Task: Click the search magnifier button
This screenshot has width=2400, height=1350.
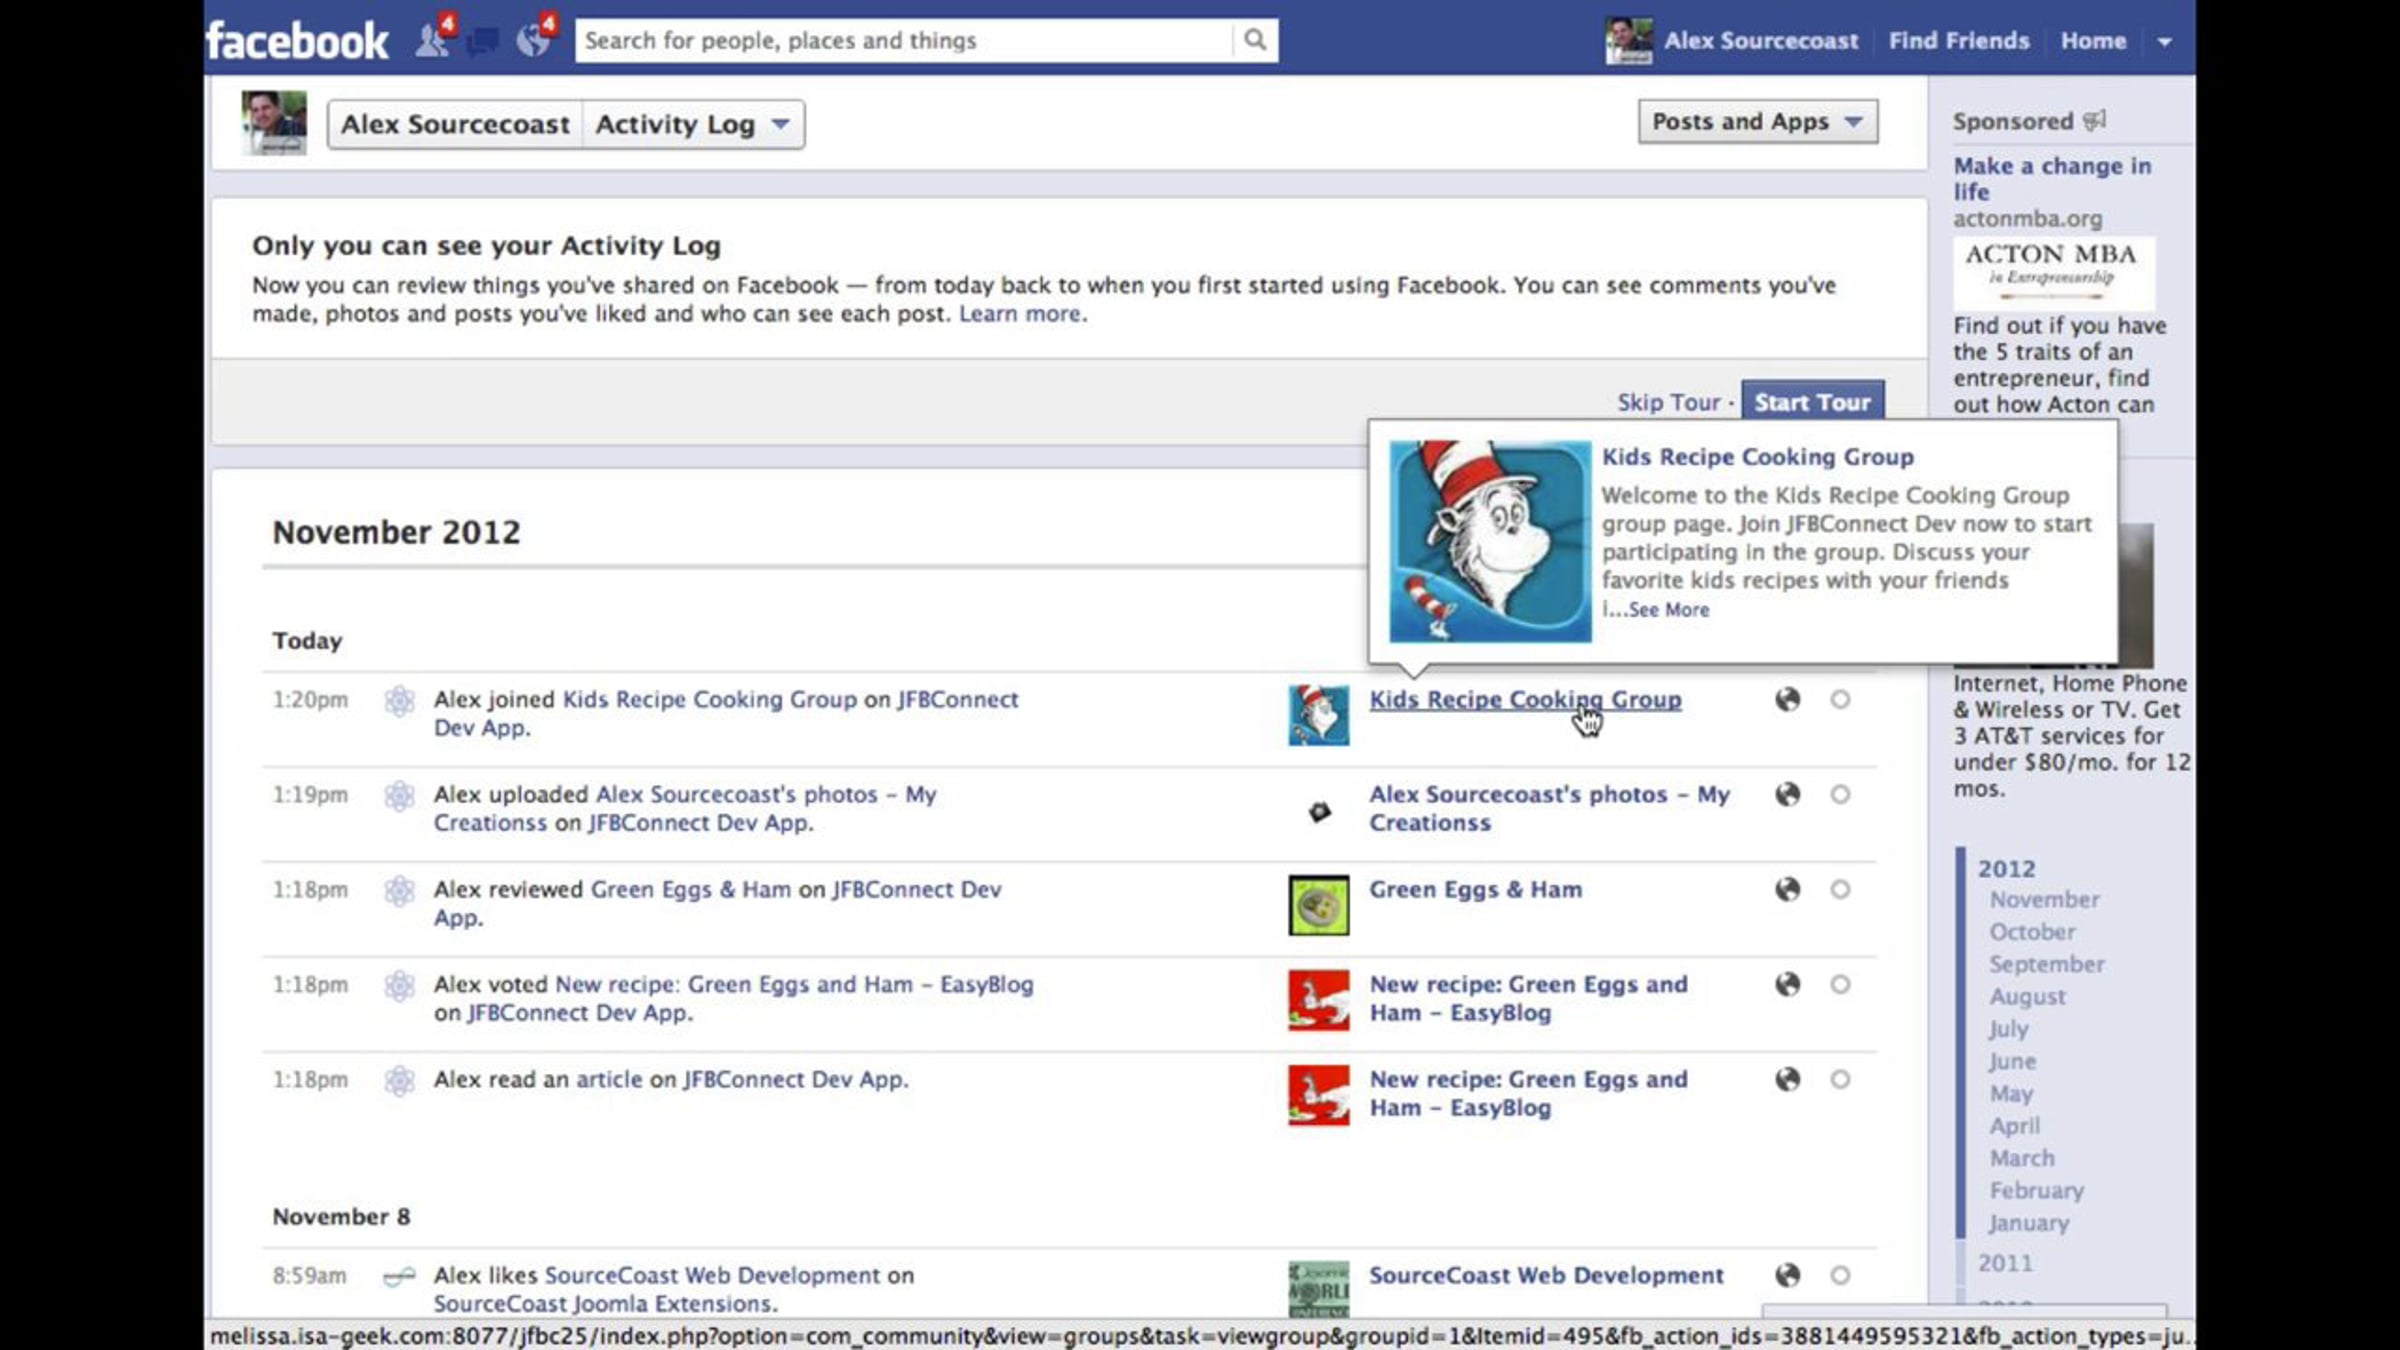Action: pyautogui.click(x=1255, y=40)
